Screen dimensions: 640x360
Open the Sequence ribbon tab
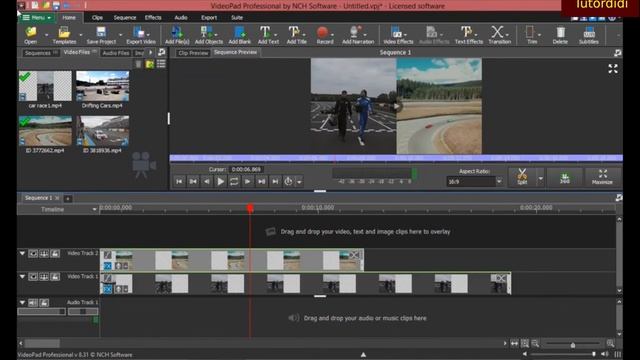(x=124, y=18)
